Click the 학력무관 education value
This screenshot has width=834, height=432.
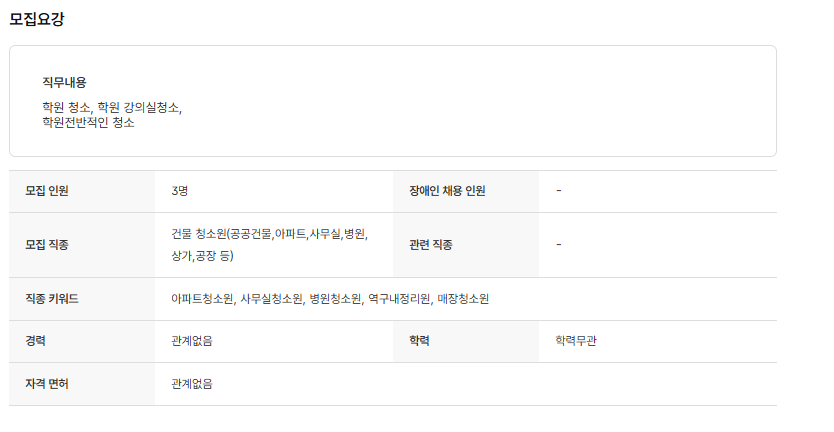pyautogui.click(x=577, y=341)
